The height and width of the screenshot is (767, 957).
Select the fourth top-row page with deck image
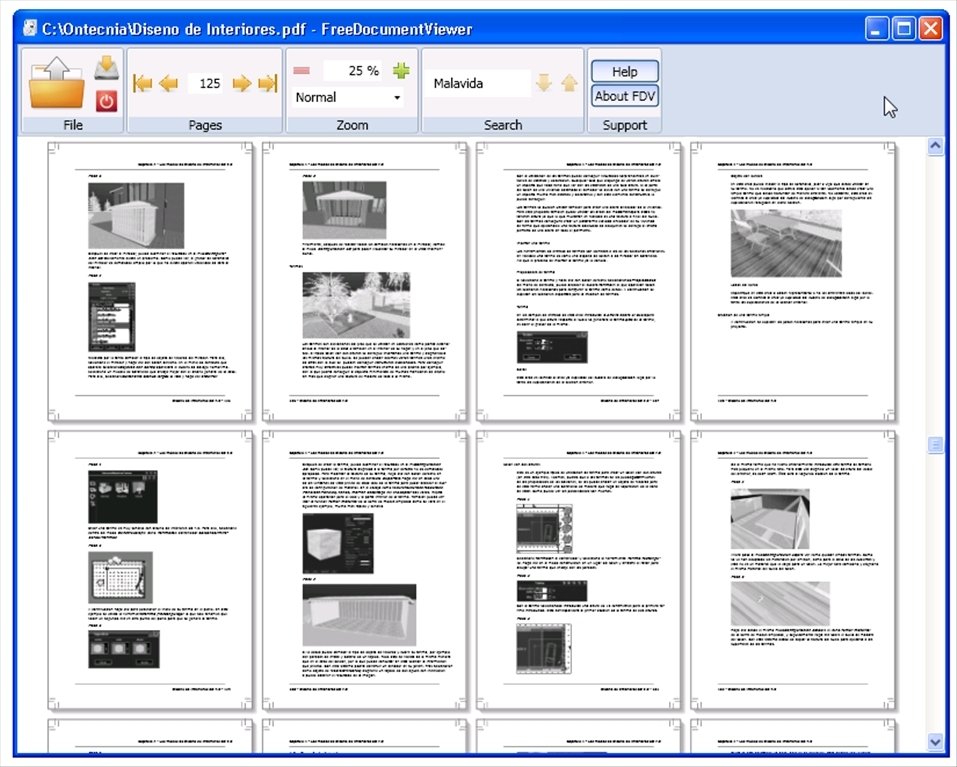pyautogui.click(x=793, y=281)
